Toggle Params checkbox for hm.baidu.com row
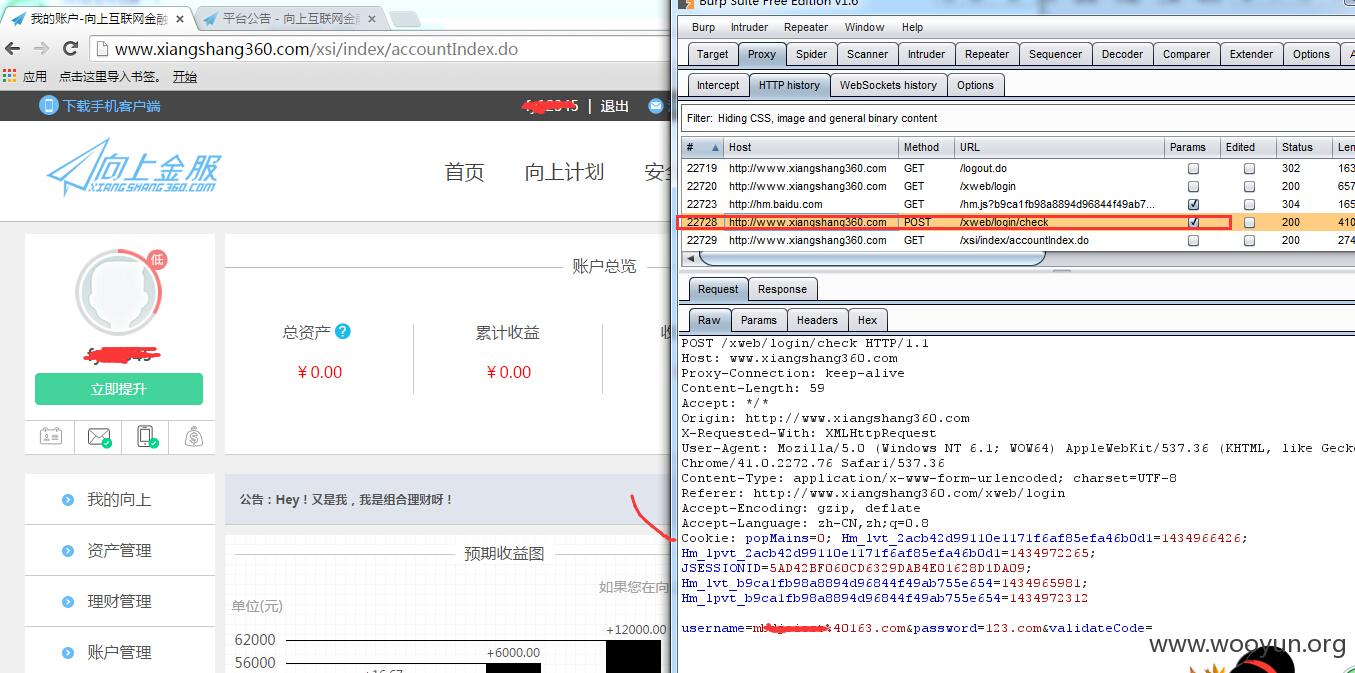 point(1193,205)
